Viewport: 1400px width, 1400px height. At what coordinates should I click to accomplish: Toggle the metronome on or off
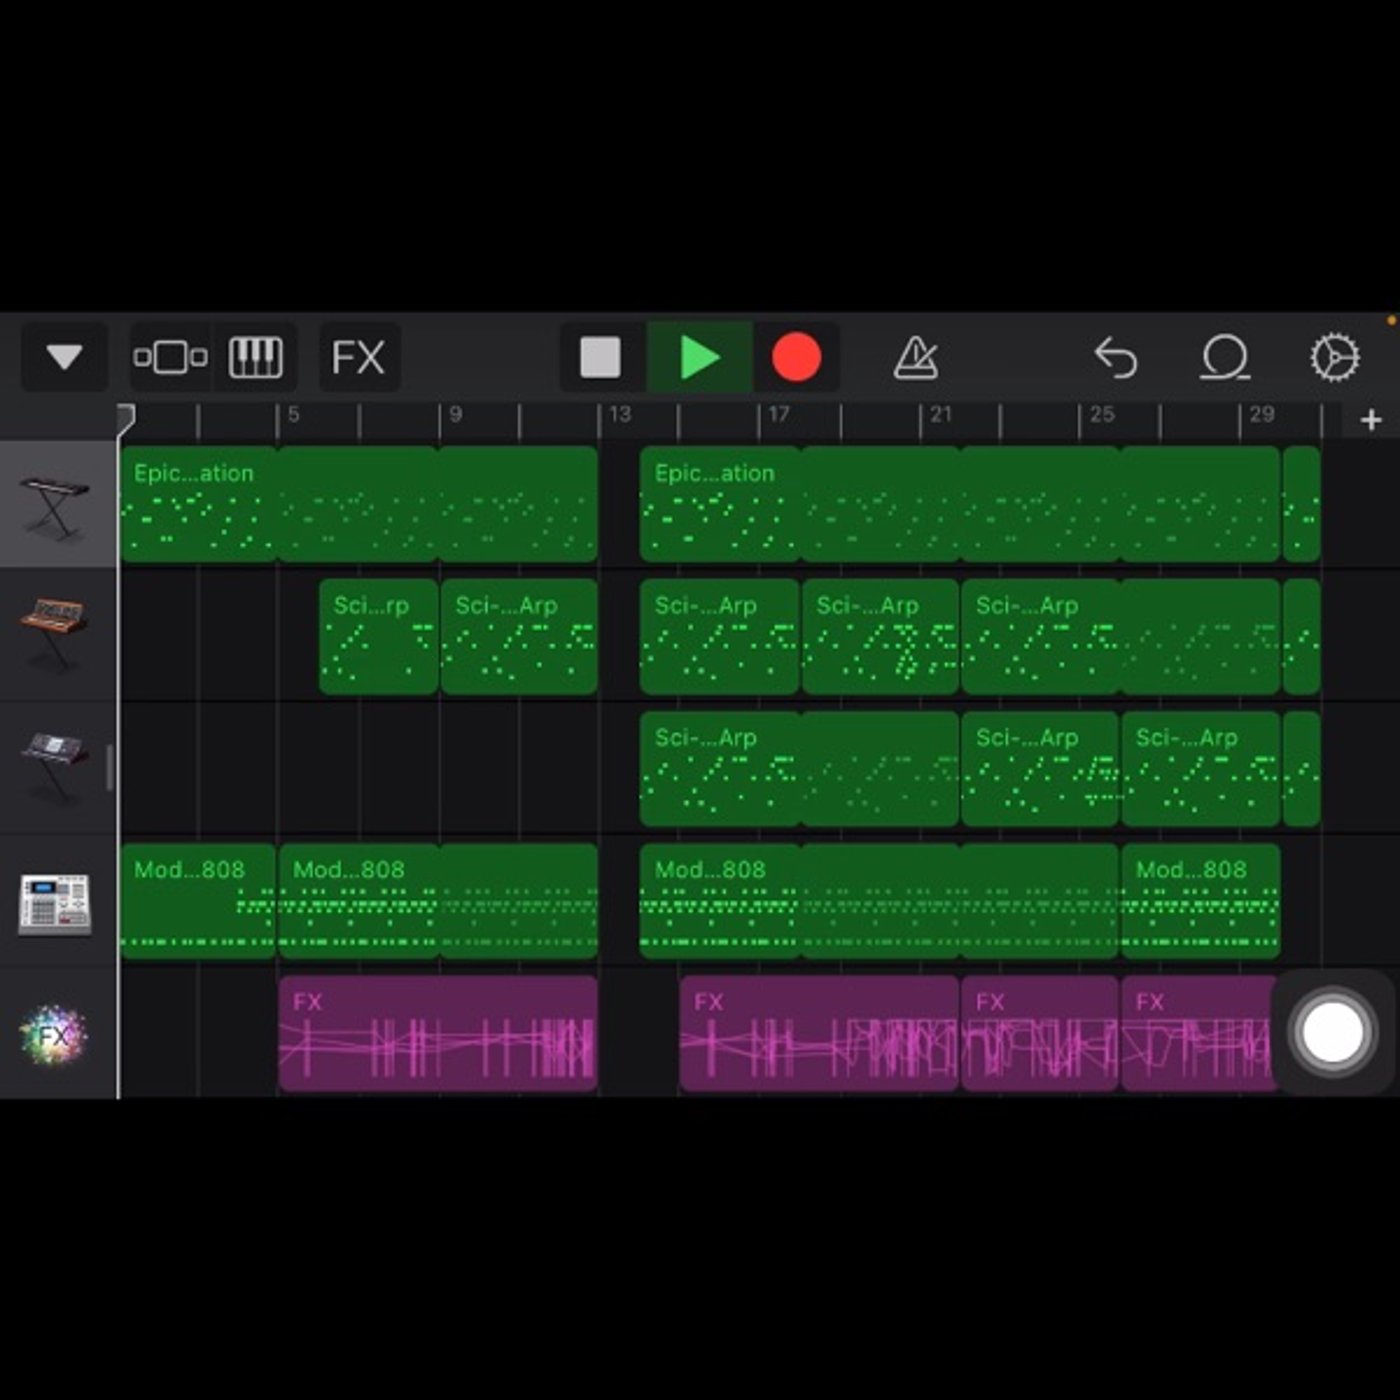pos(915,357)
